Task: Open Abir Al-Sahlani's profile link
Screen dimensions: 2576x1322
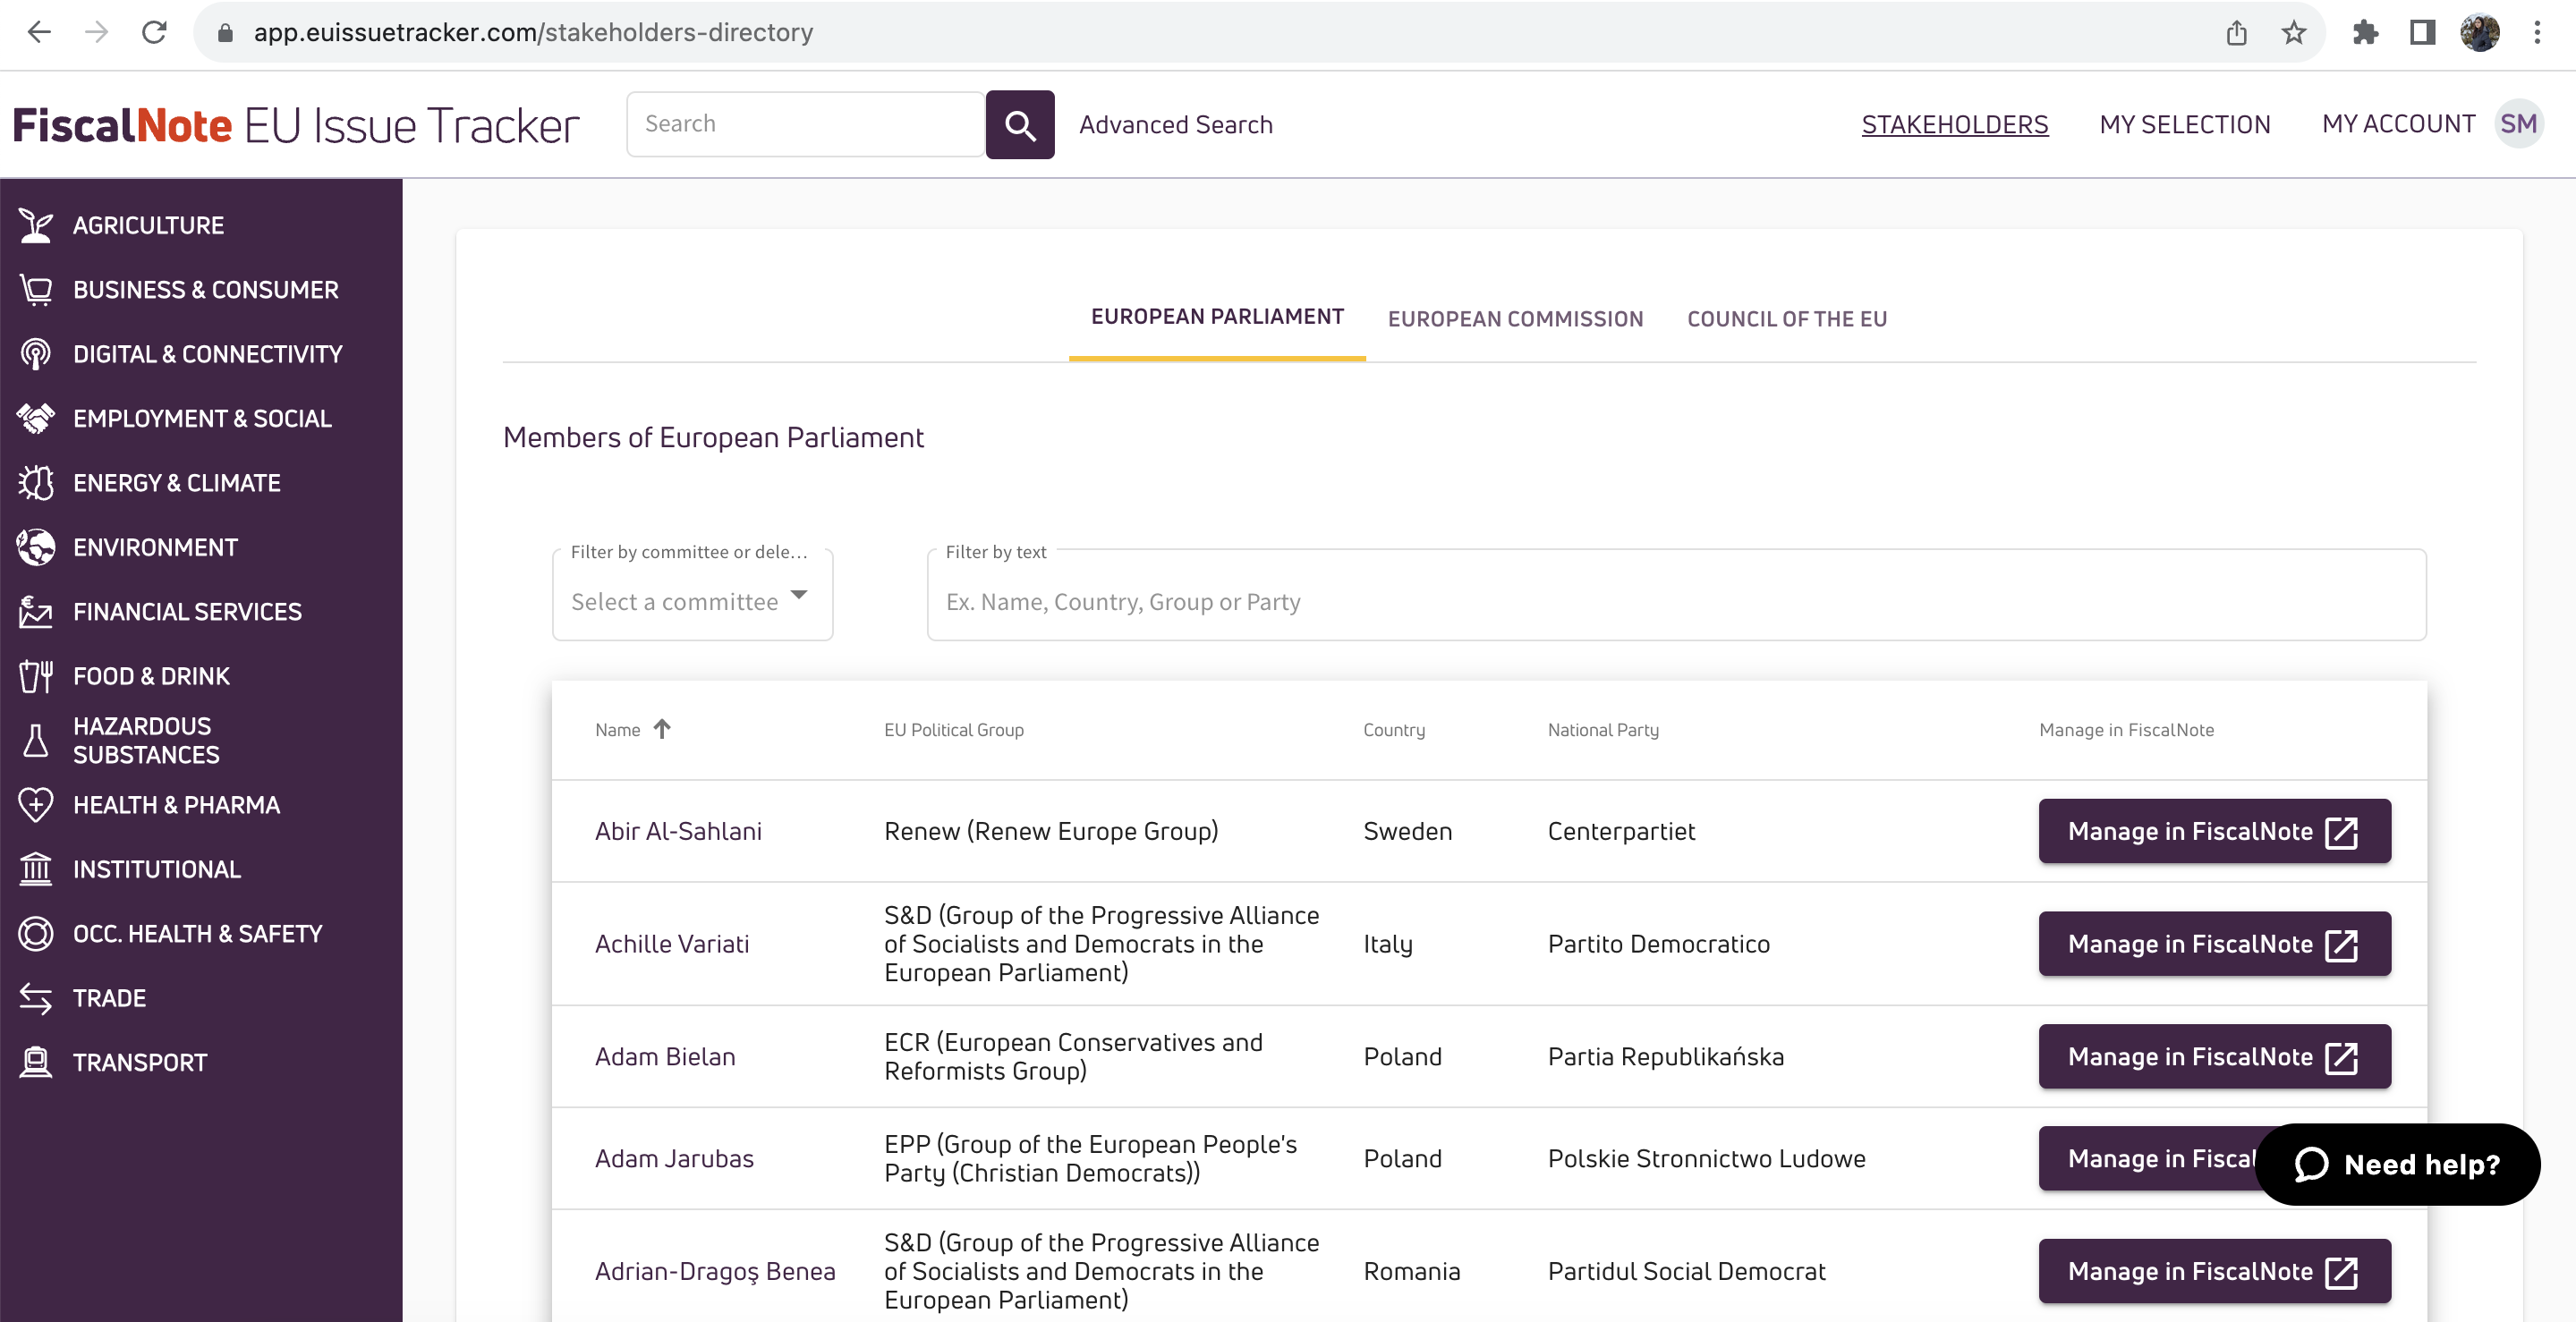Action: pos(678,831)
